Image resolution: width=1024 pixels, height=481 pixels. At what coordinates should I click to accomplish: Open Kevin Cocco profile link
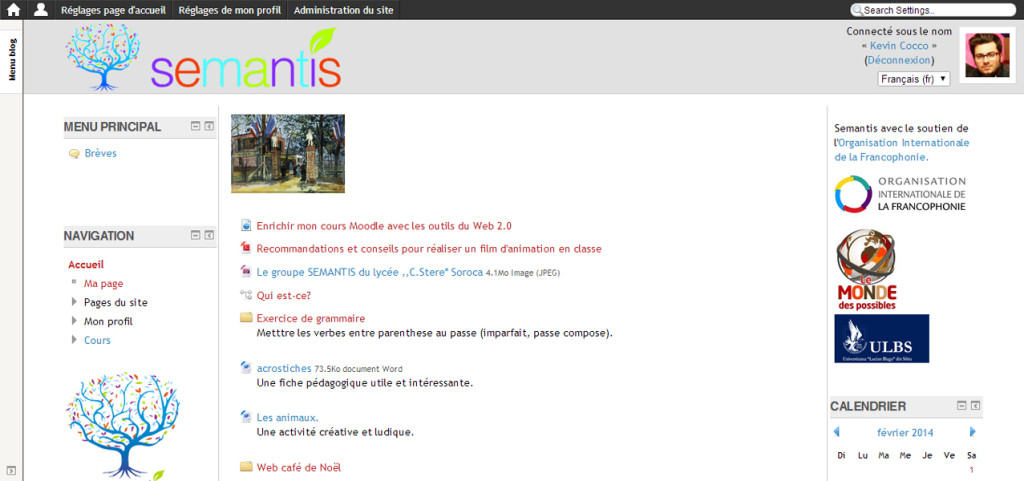click(899, 46)
